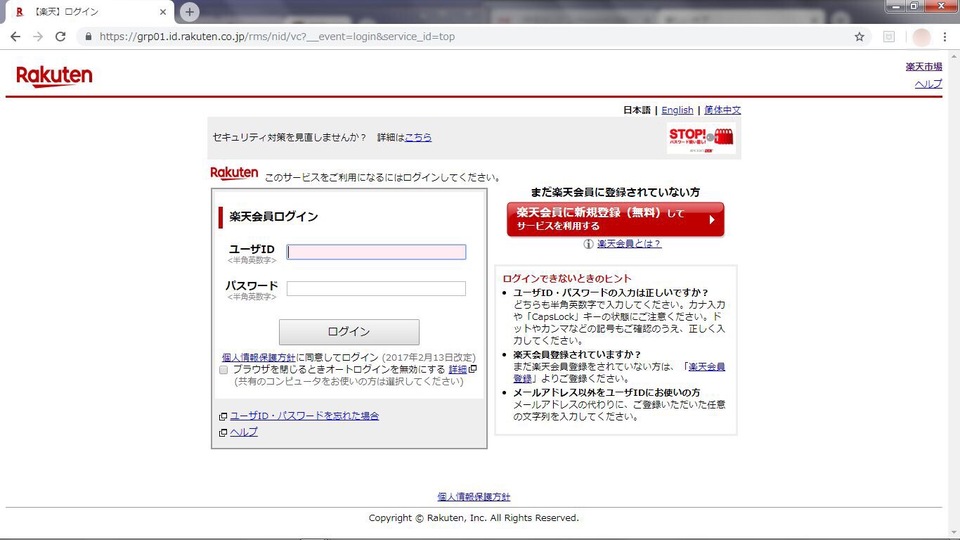Click the padlock site info icon
The width and height of the screenshot is (960, 540).
88,37
